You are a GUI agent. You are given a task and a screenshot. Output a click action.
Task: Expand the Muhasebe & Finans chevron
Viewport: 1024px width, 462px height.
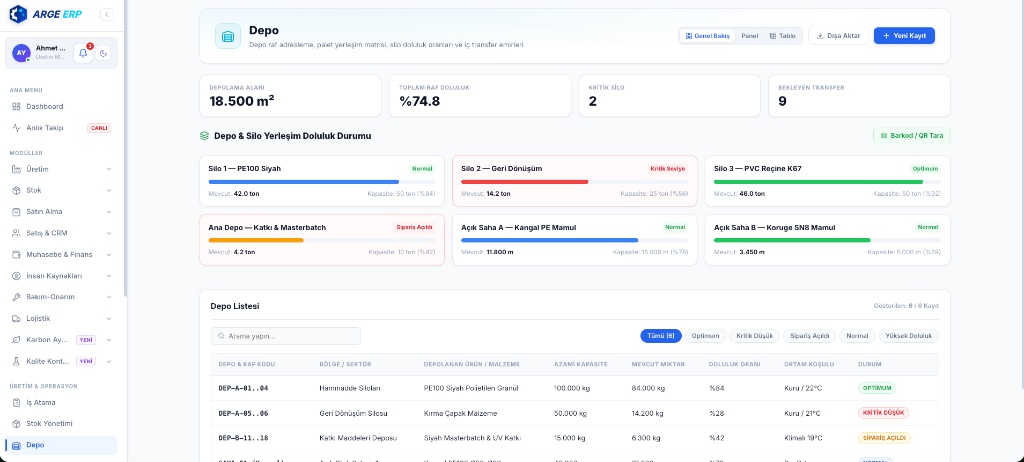(x=108, y=254)
